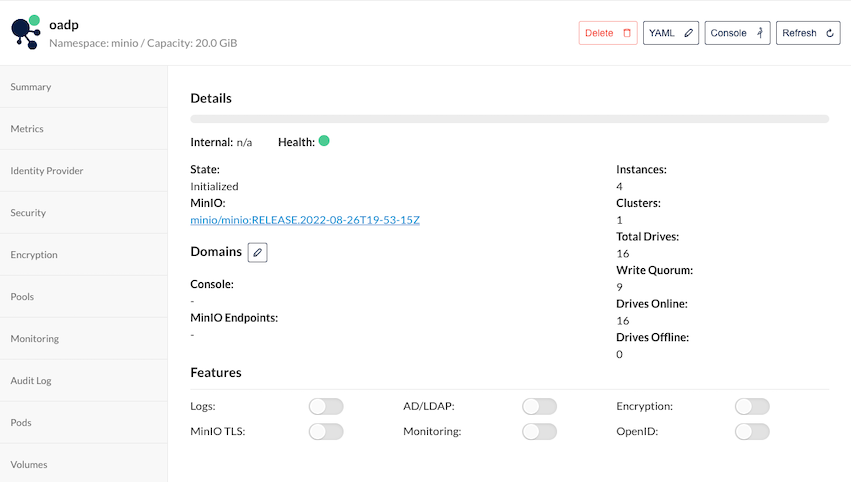Click the 'Console:' domain label
The height and width of the screenshot is (482, 851).
[x=212, y=284]
